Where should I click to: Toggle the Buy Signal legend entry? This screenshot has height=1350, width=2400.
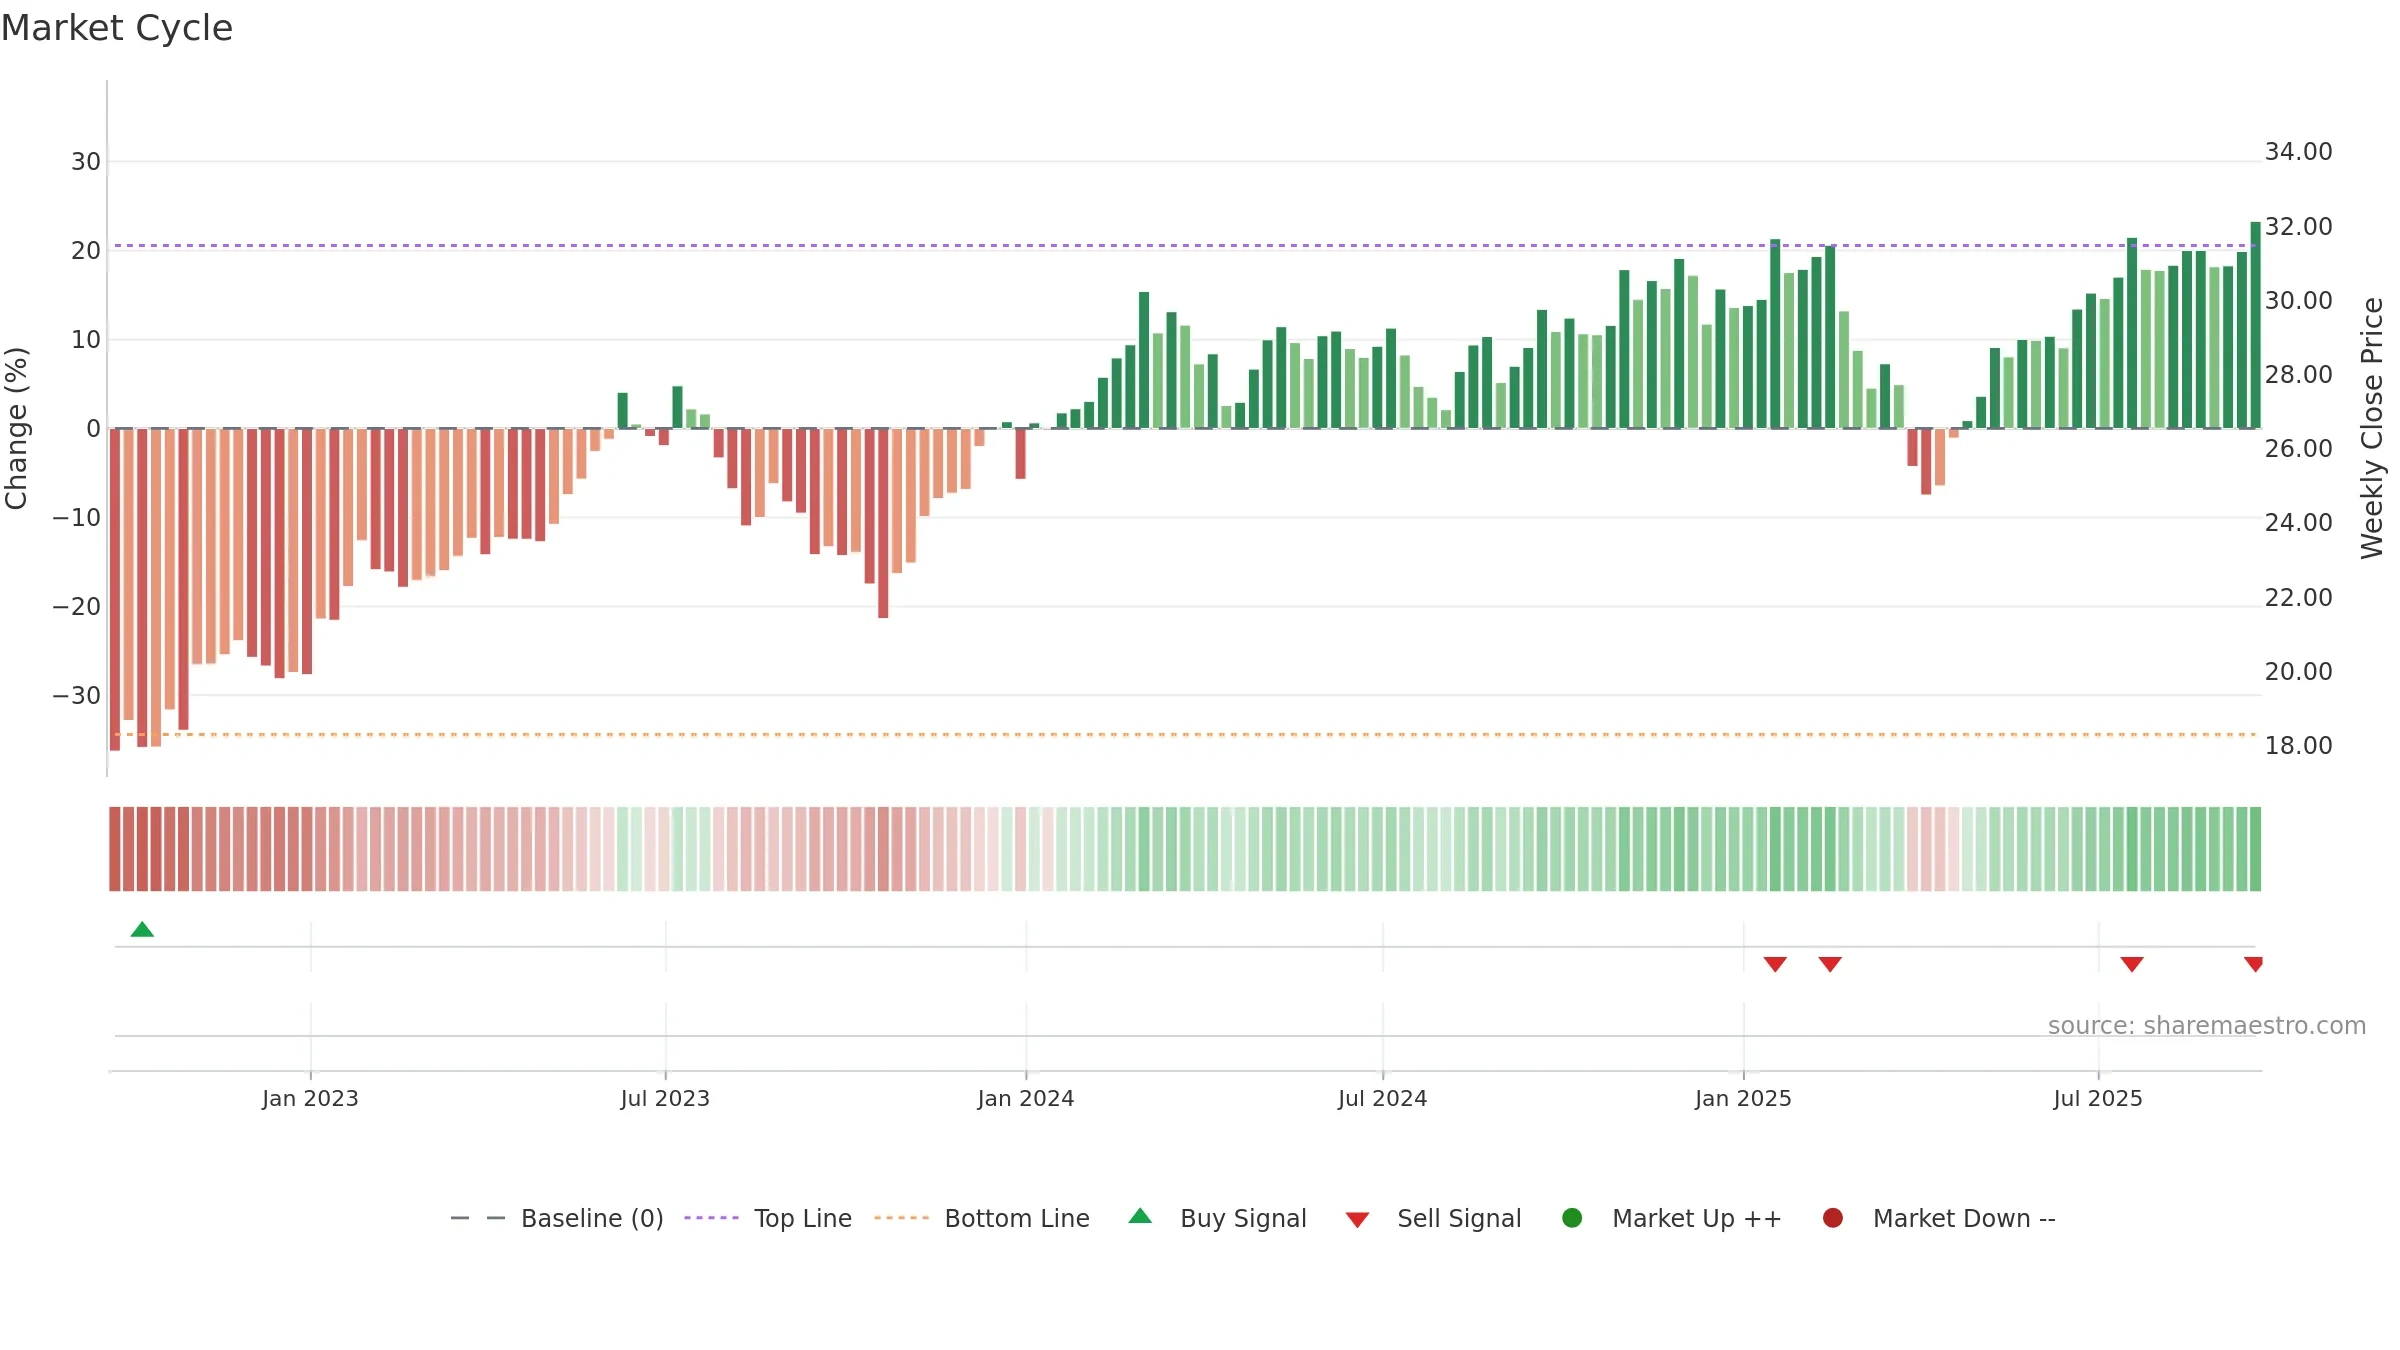pyautogui.click(x=1217, y=1218)
